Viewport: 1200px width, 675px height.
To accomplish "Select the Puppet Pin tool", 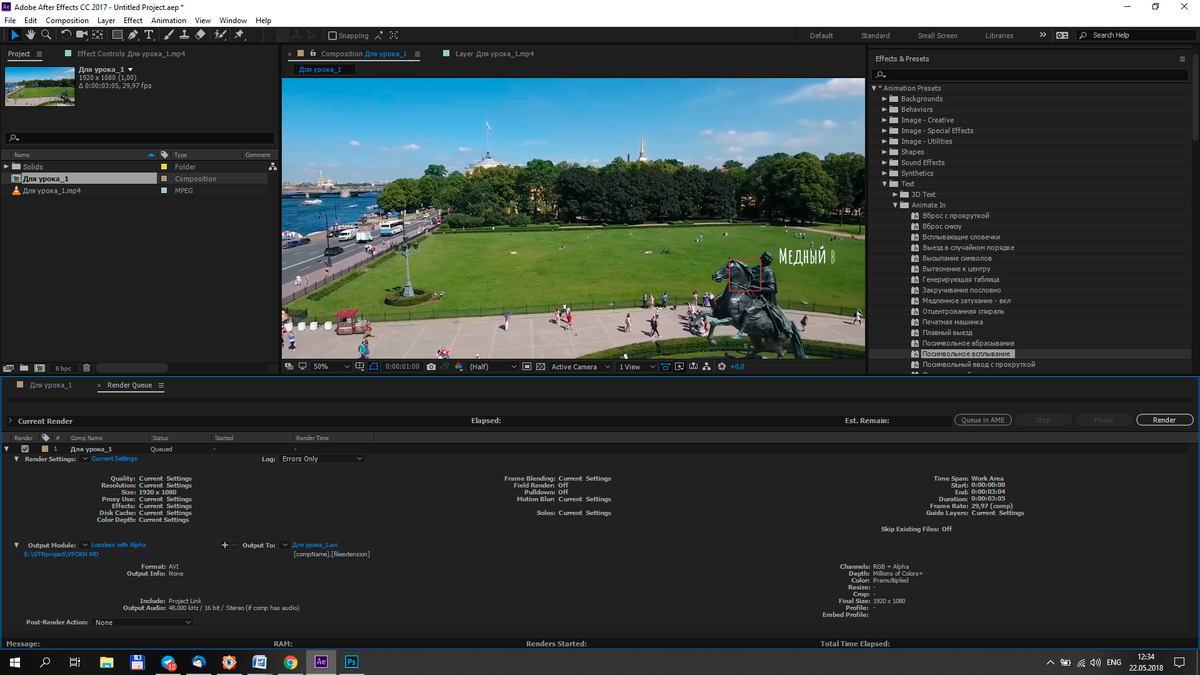I will pos(239,35).
